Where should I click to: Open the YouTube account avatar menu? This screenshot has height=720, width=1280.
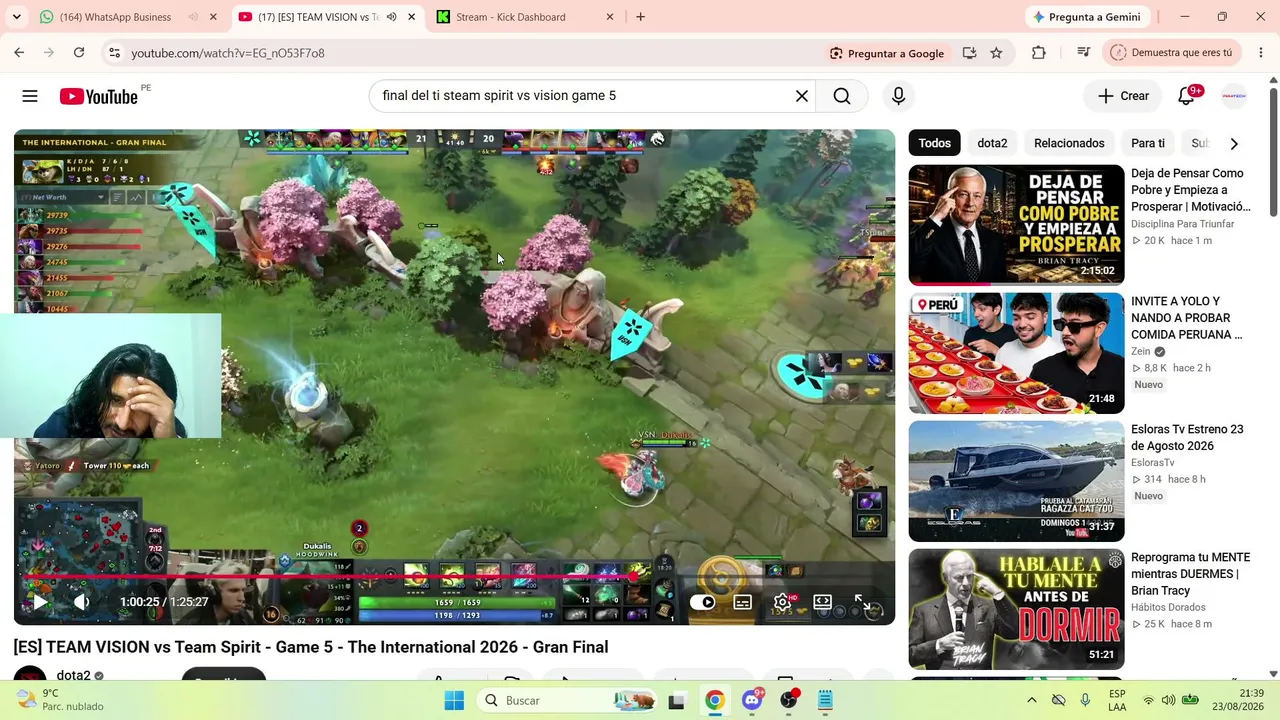(x=1234, y=96)
